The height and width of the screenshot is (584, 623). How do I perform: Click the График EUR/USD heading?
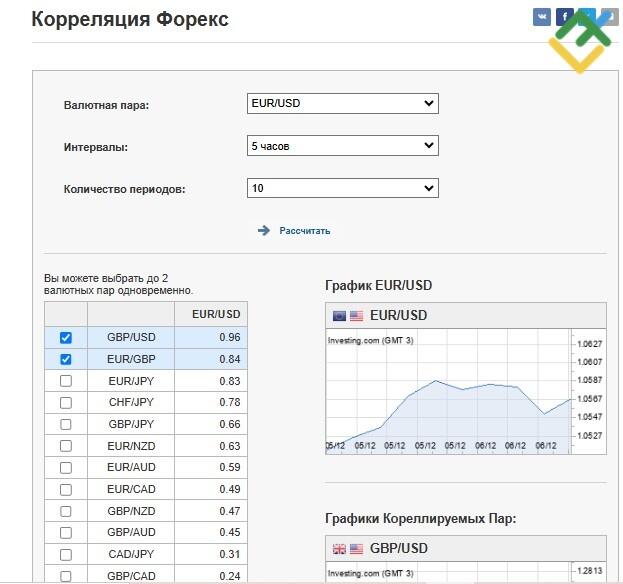[379, 285]
